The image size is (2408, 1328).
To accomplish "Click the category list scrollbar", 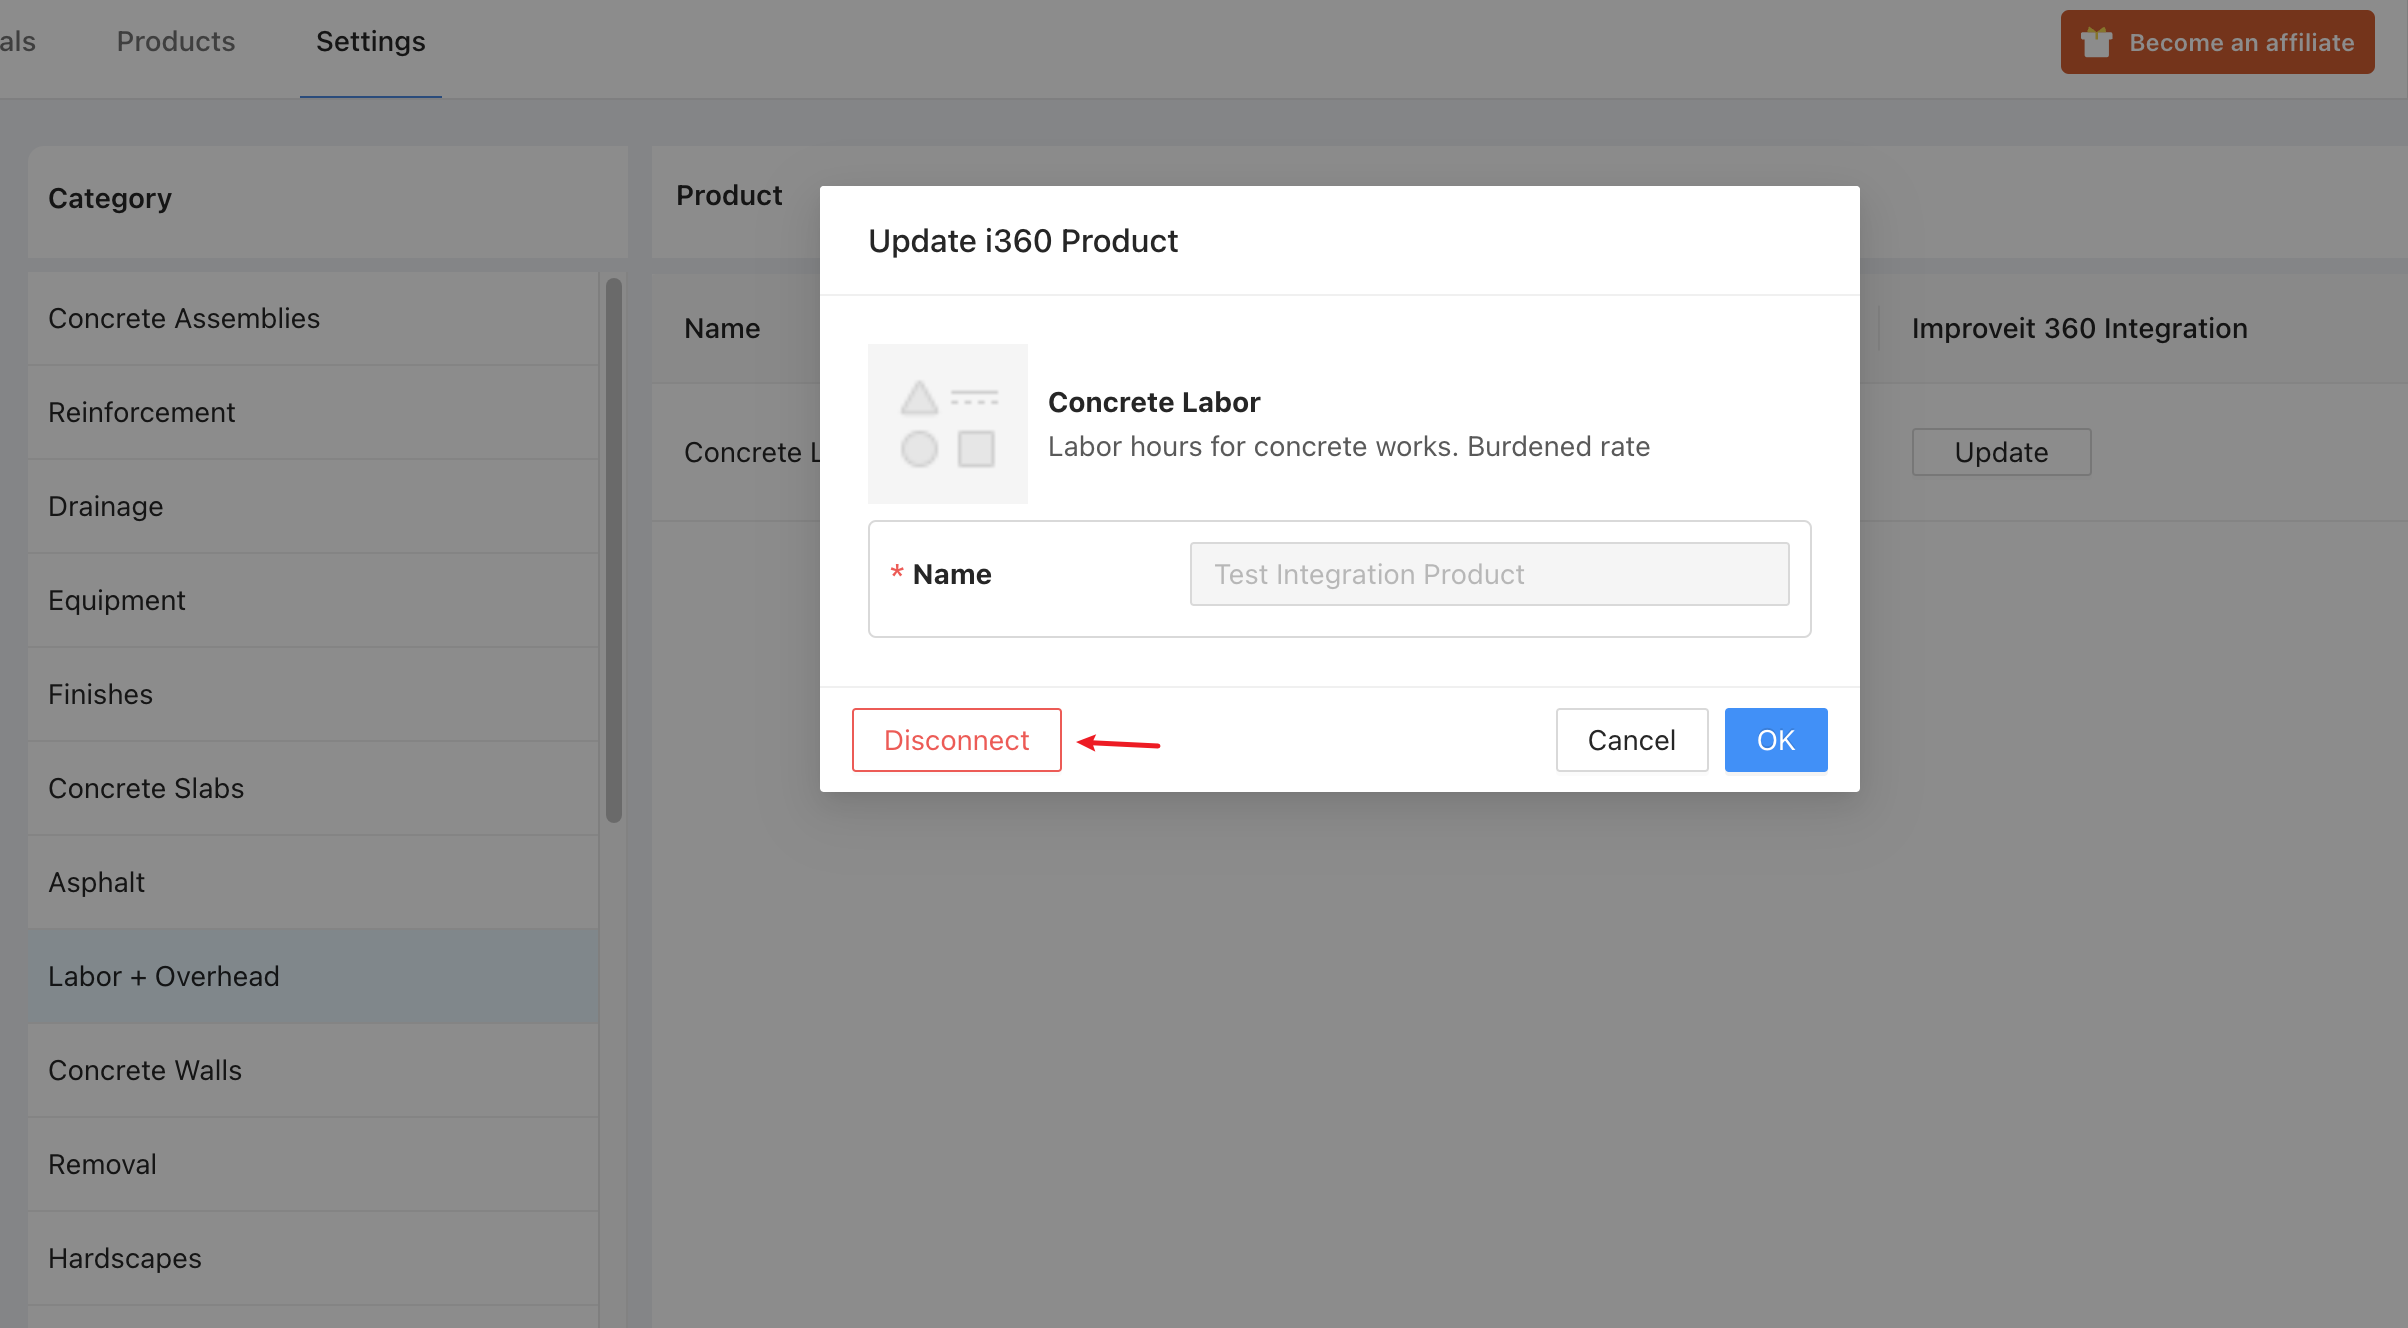I will [x=614, y=550].
